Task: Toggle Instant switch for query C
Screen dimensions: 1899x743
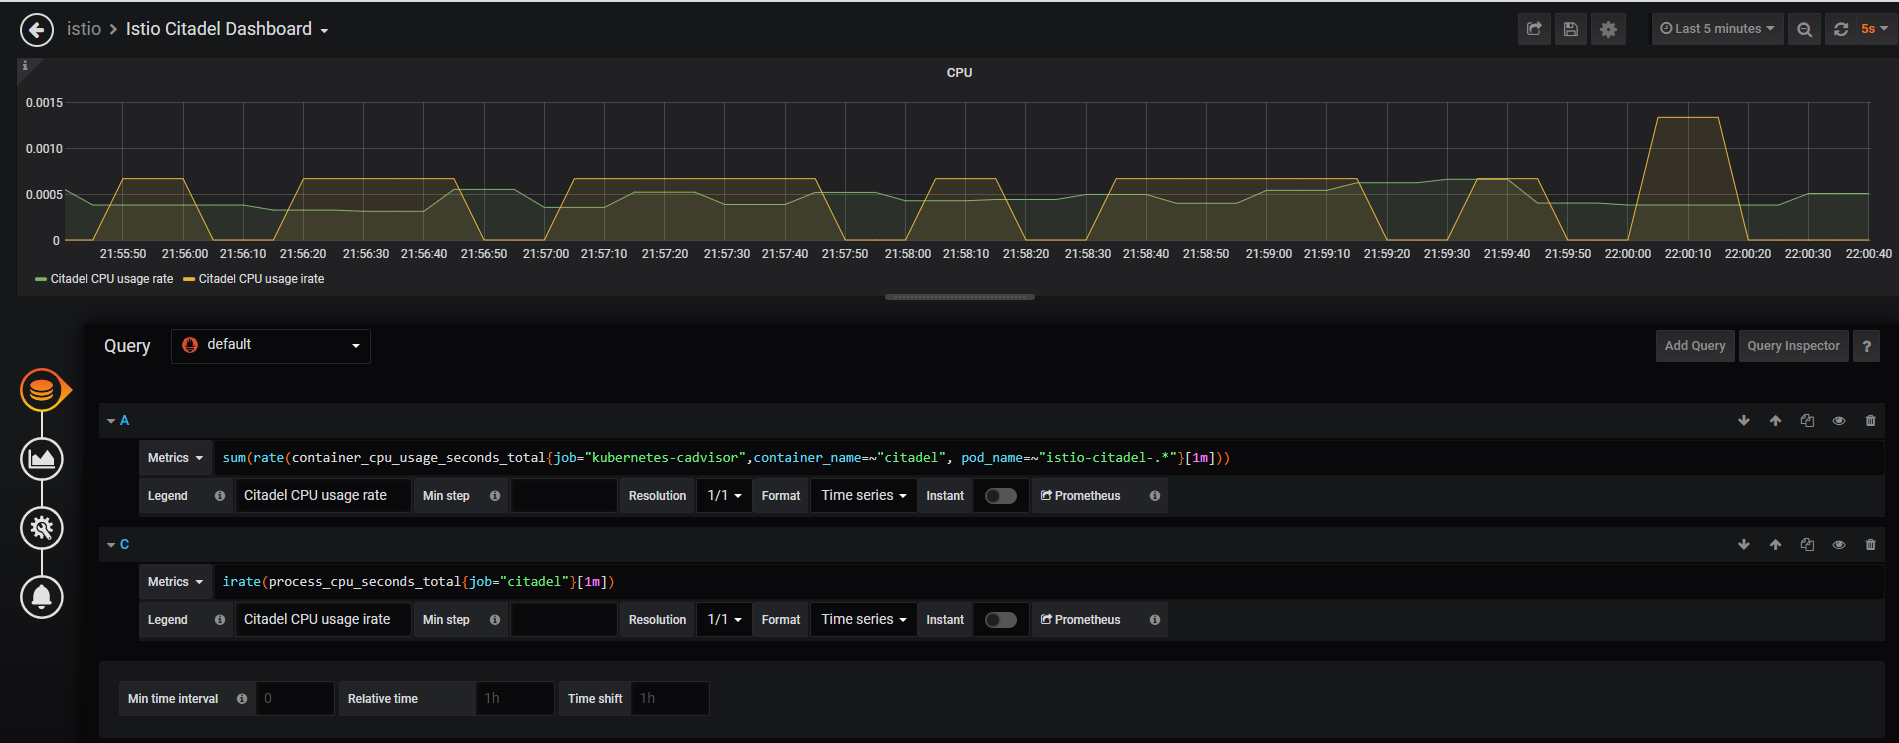Action: (1000, 620)
